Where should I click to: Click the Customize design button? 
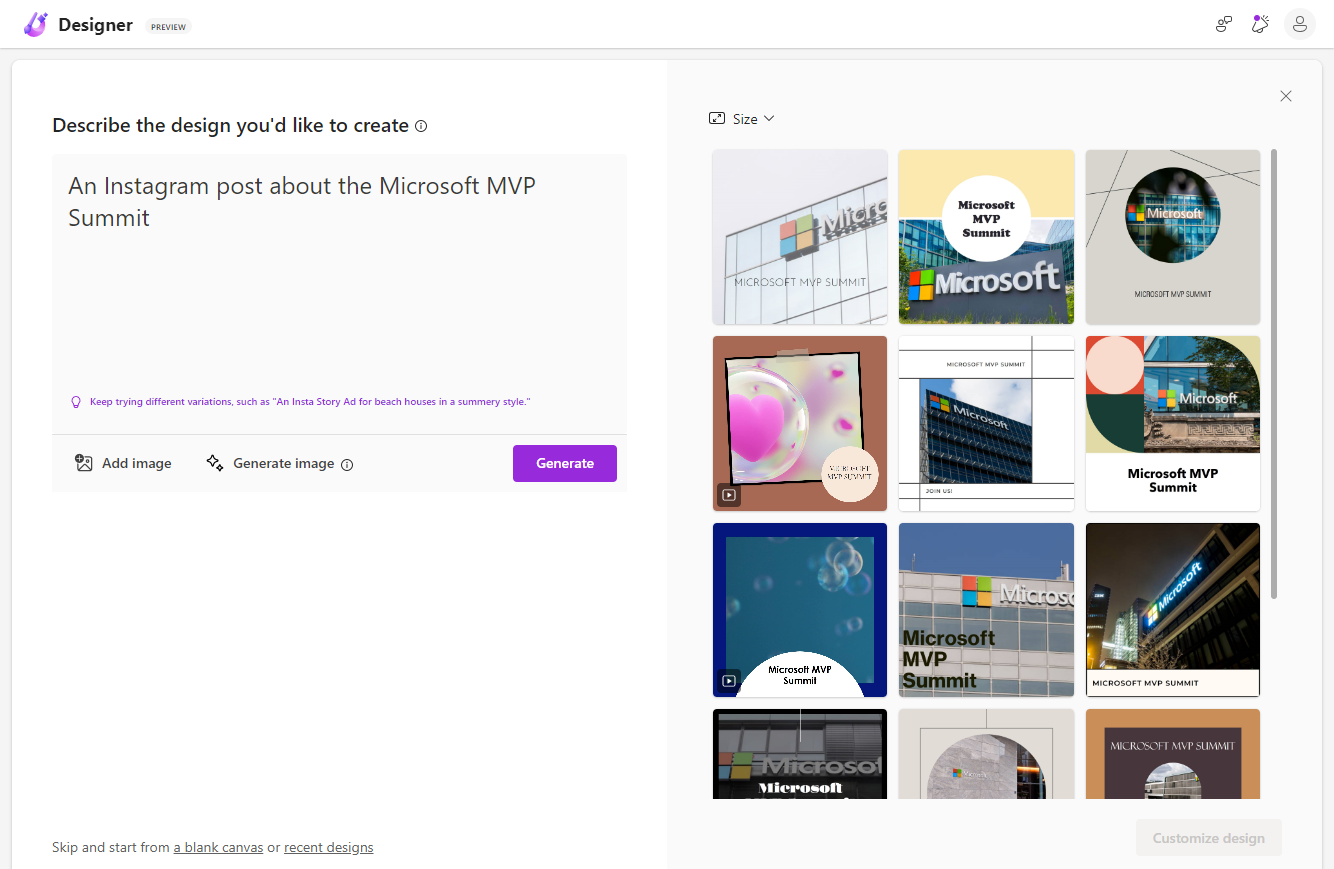pyautogui.click(x=1208, y=838)
